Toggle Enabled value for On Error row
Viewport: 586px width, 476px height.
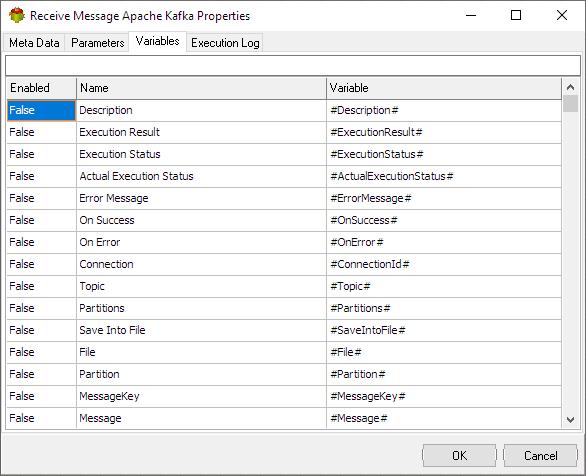click(41, 242)
